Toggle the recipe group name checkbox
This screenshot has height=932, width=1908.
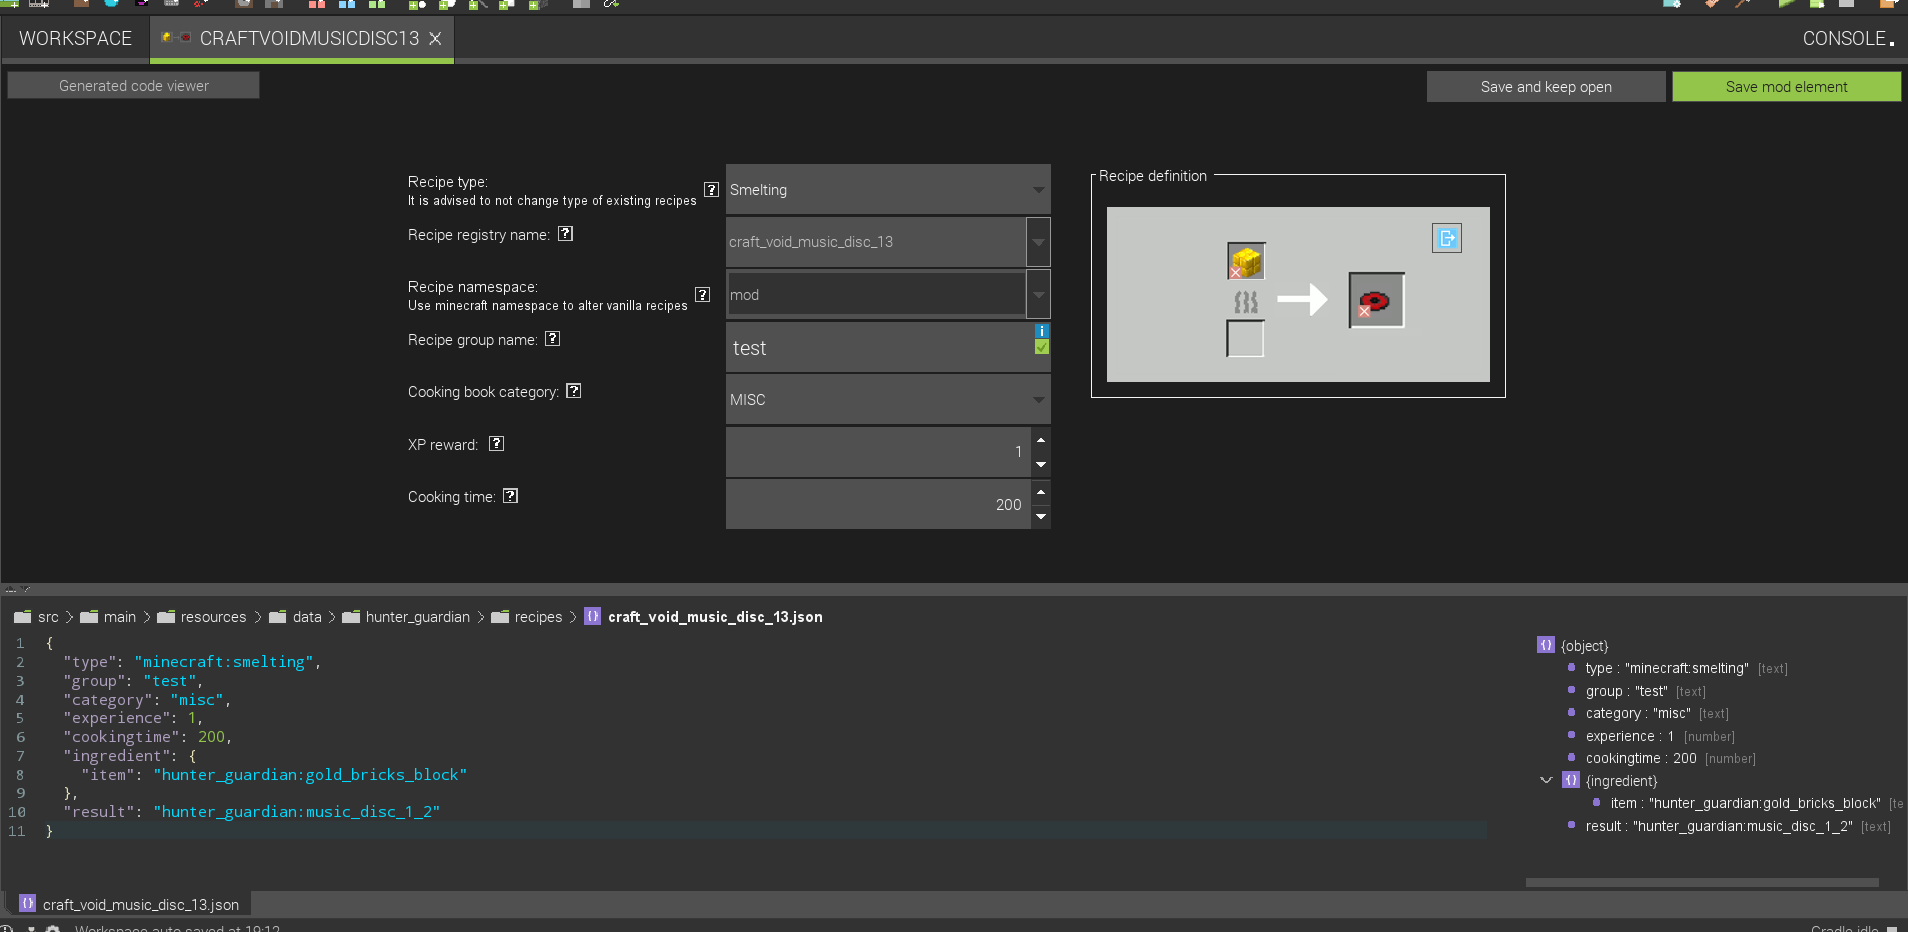[1042, 346]
